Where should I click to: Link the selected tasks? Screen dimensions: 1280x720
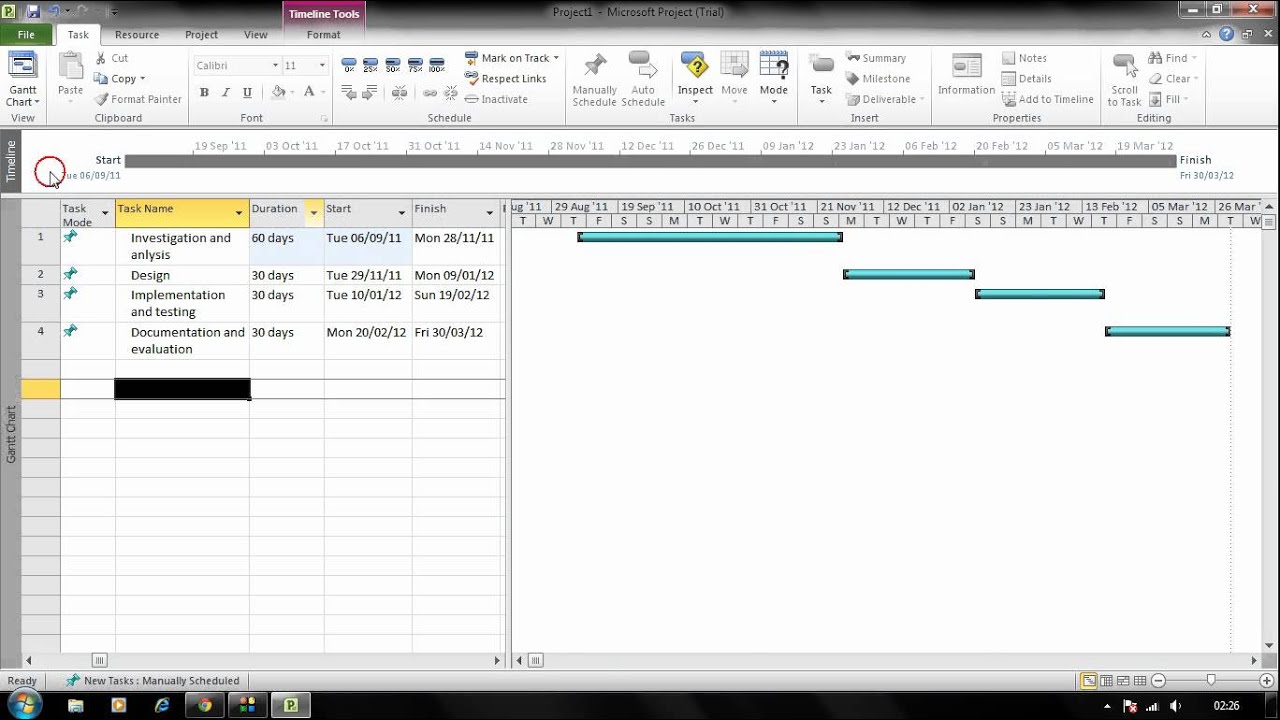(430, 92)
